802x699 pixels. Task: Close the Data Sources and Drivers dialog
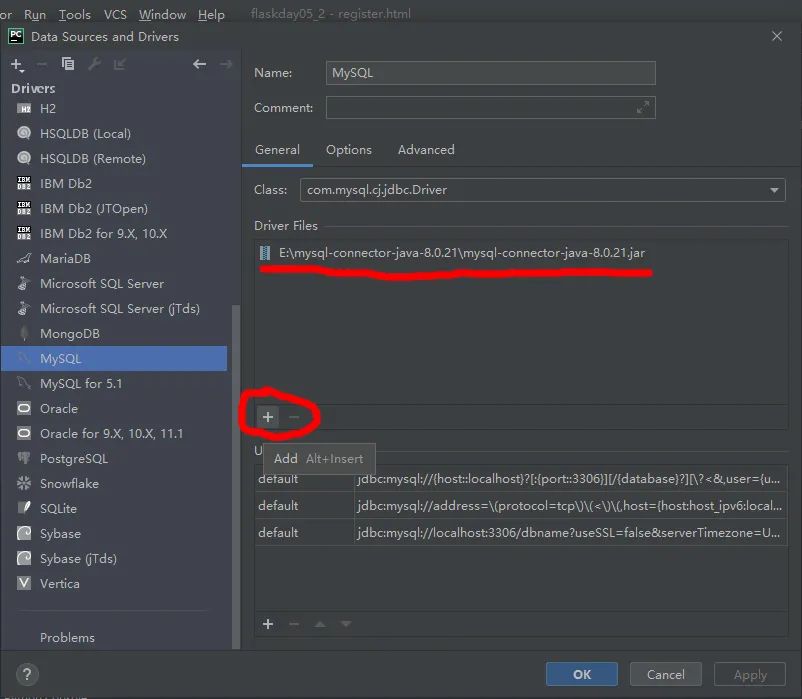[x=776, y=36]
